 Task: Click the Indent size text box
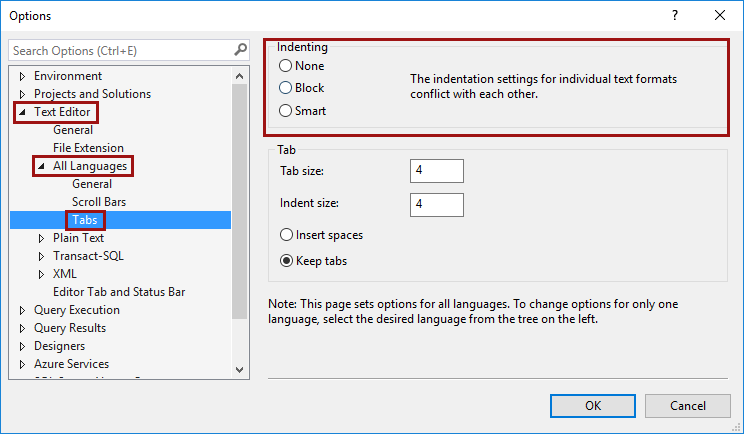(436, 204)
